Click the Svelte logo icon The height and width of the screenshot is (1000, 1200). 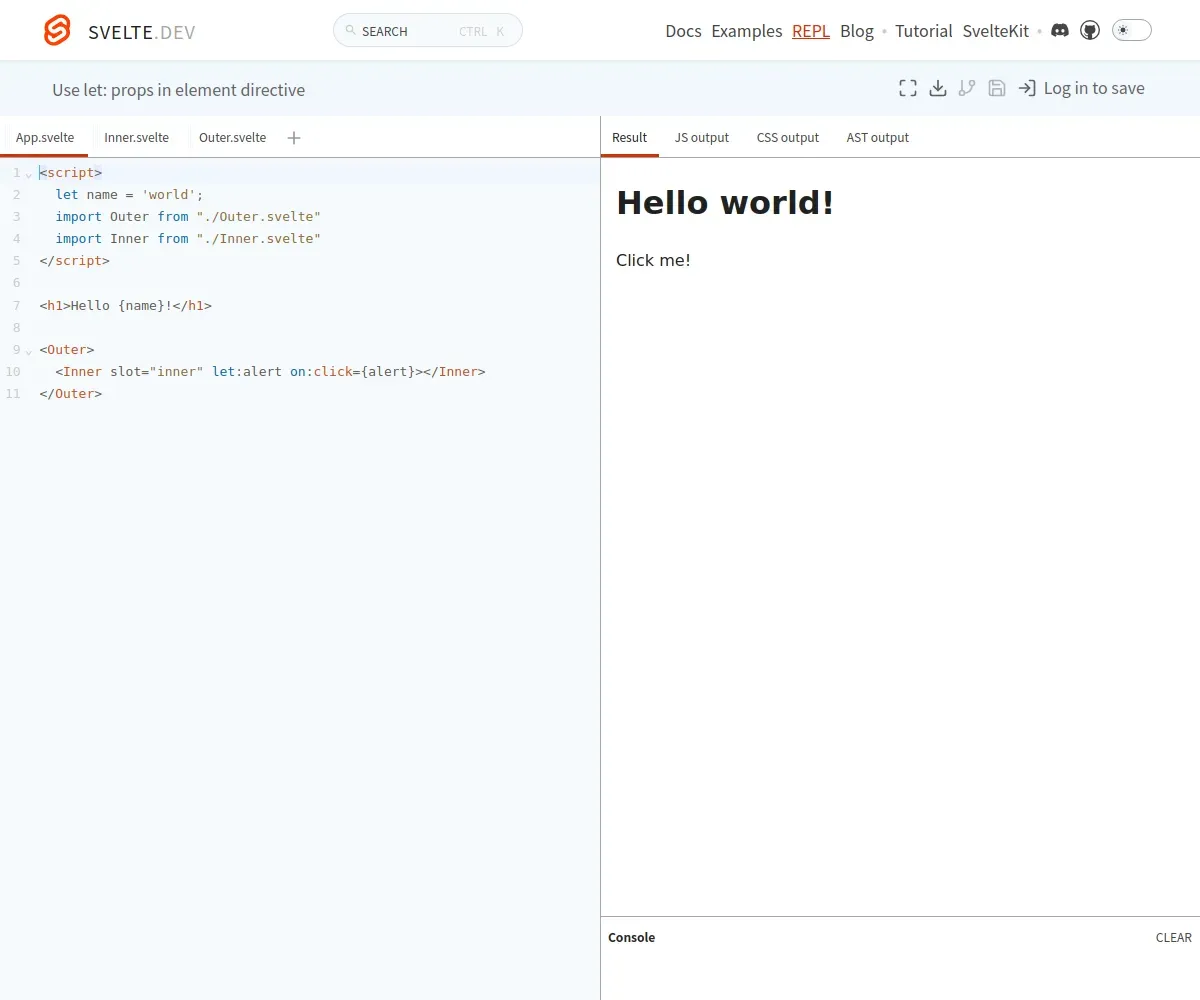click(x=58, y=31)
